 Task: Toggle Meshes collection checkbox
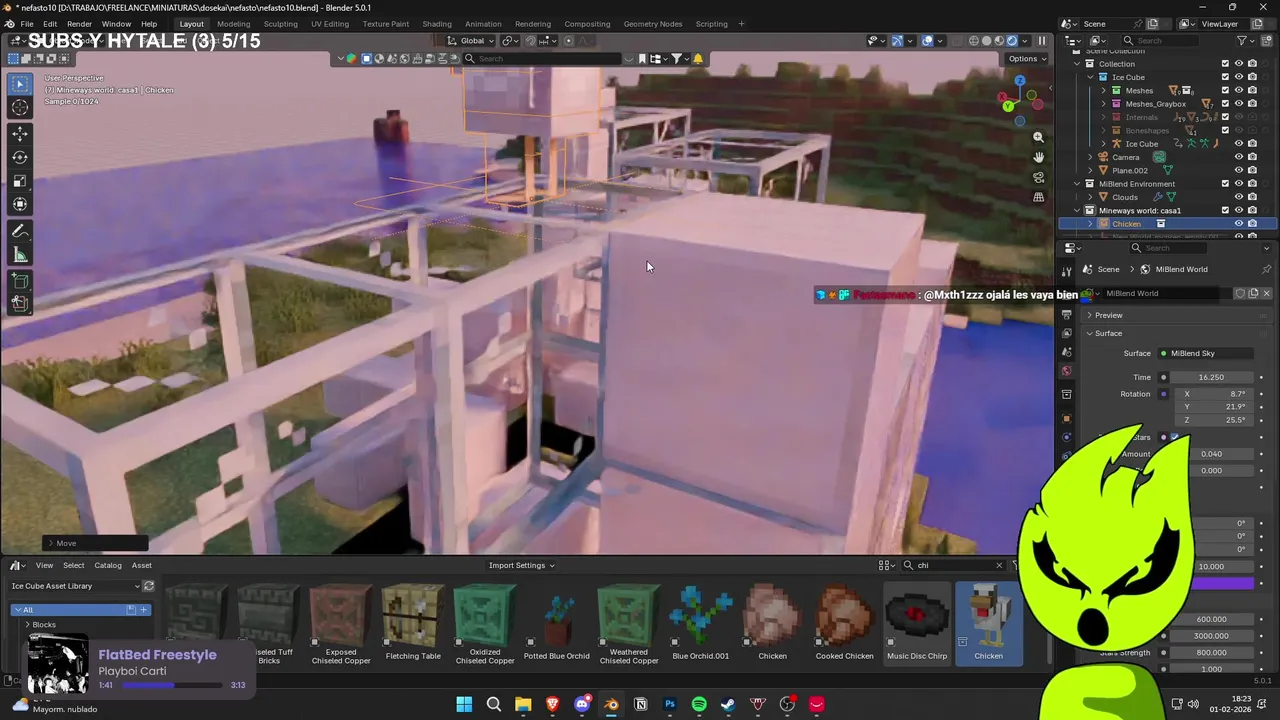[1225, 90]
